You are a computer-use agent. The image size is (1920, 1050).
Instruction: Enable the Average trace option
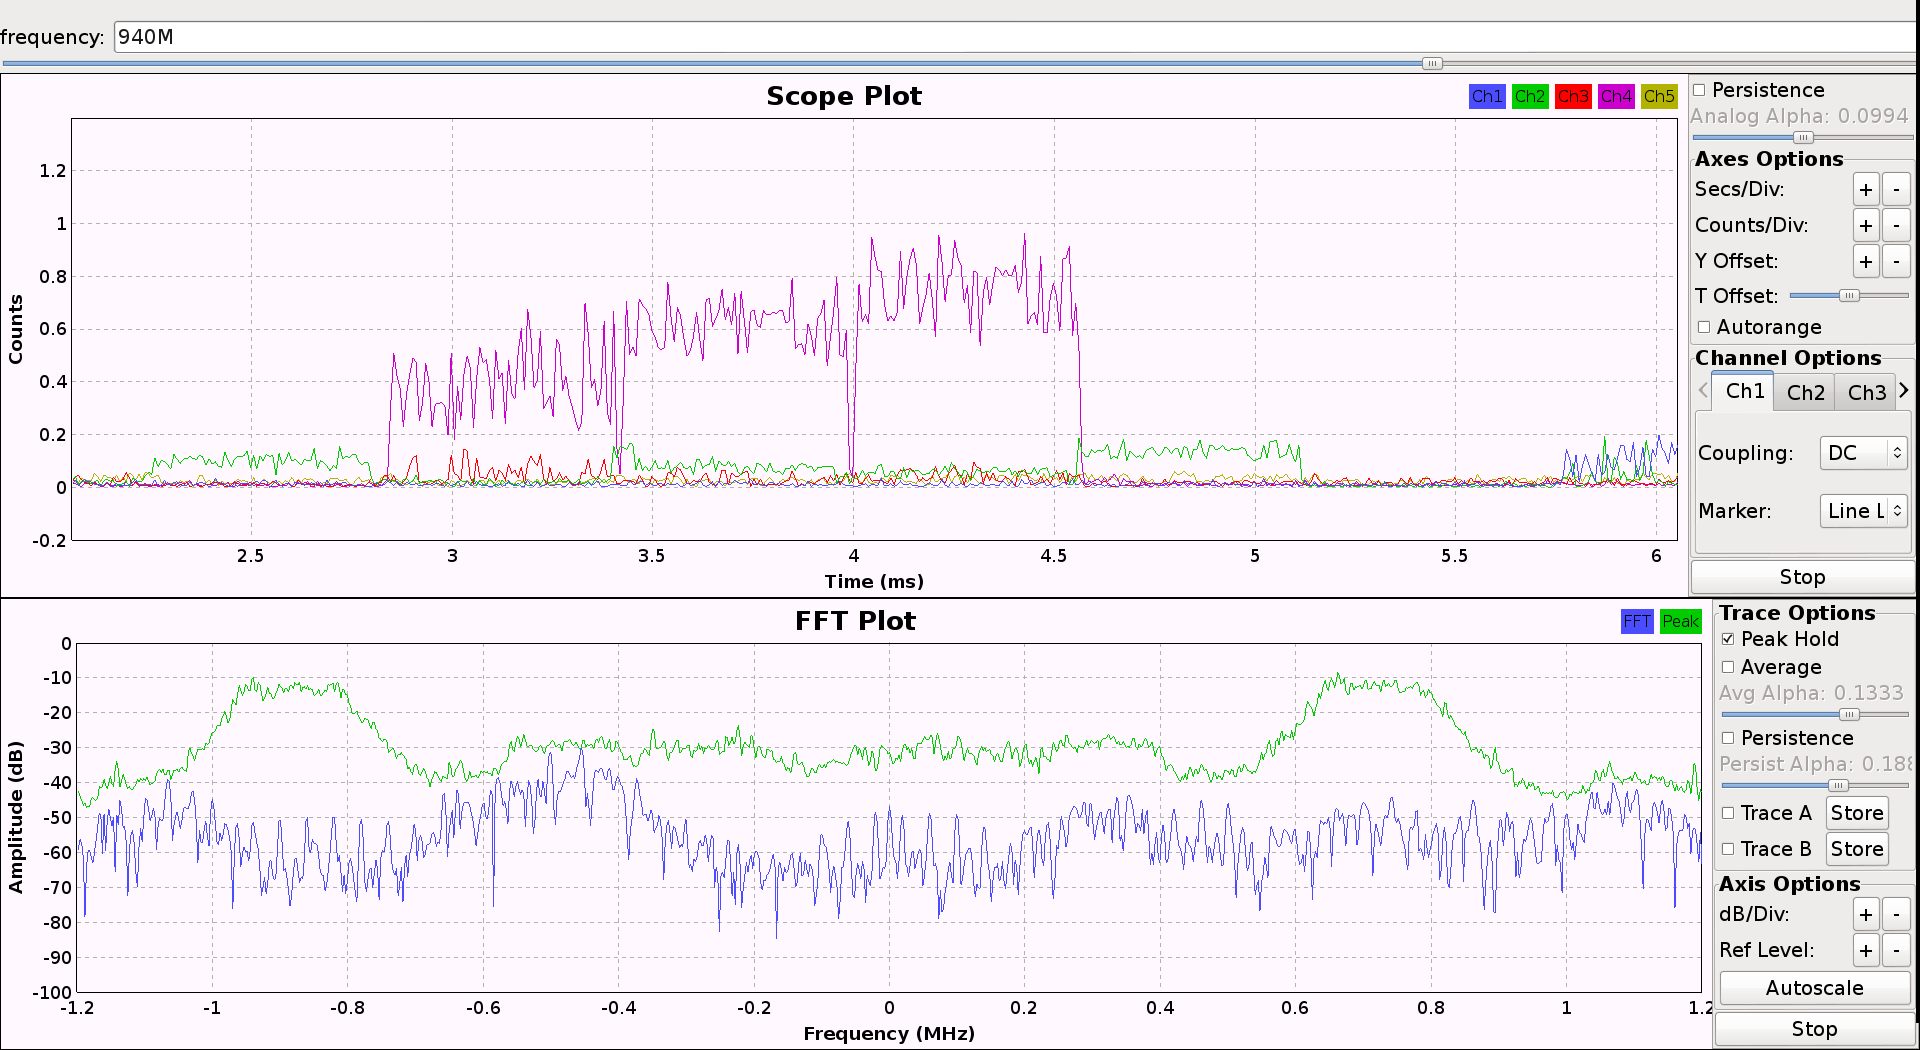pos(1728,667)
